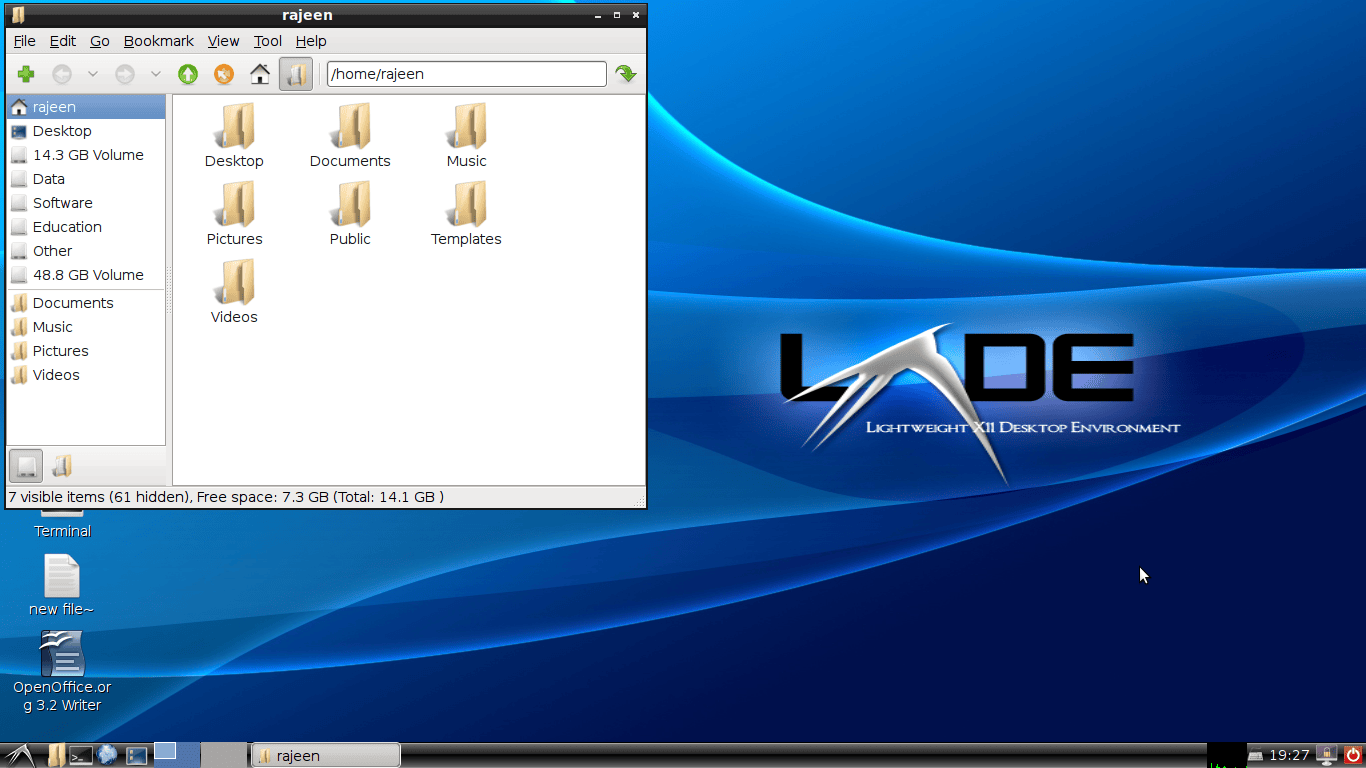1366x768 pixels.
Task: Select OpenOffice.org 3.2 Writer desktop icon
Action: point(62,671)
